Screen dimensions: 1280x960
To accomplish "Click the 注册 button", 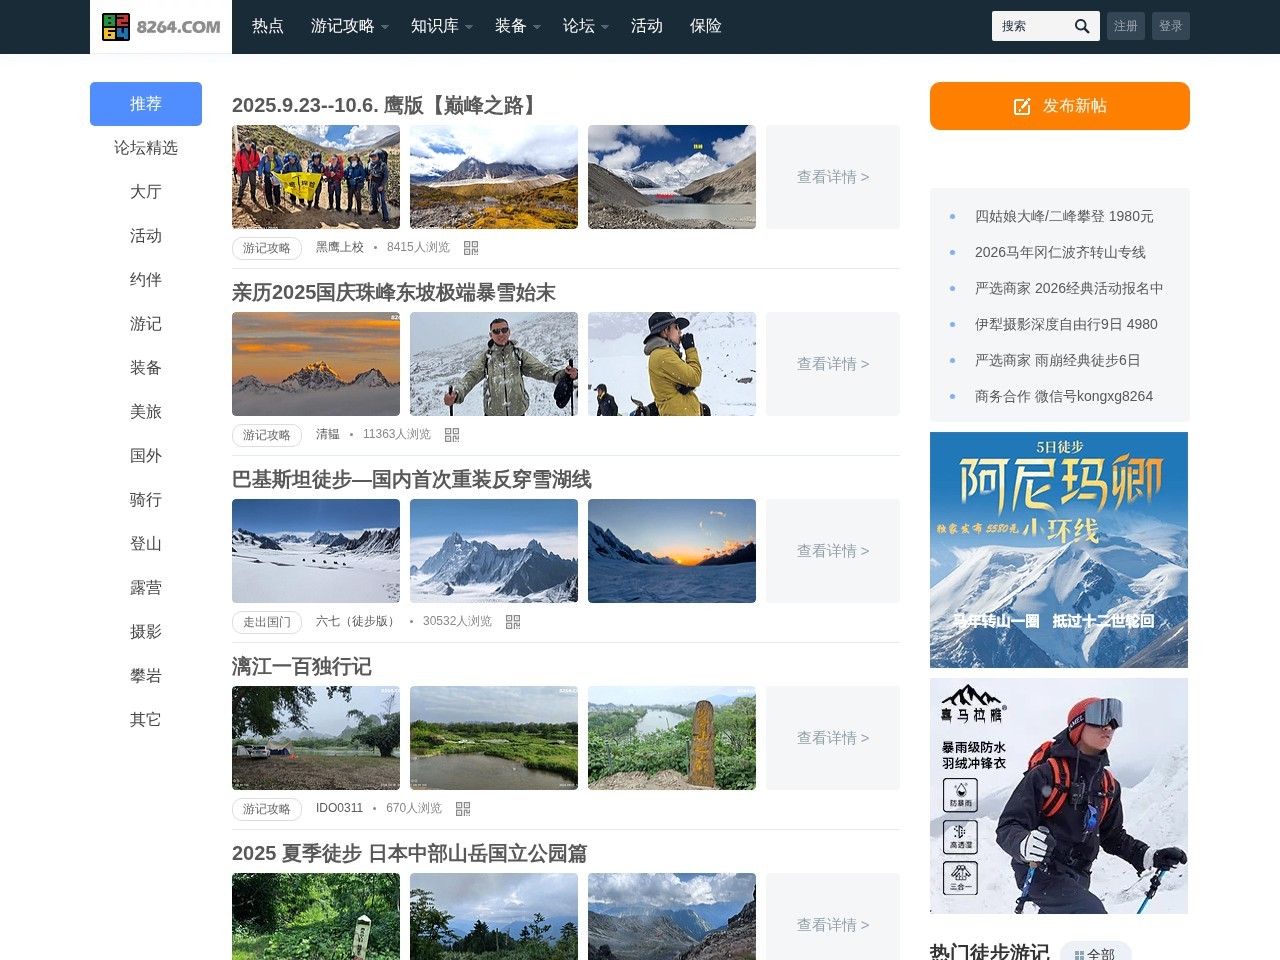I will [x=1126, y=26].
